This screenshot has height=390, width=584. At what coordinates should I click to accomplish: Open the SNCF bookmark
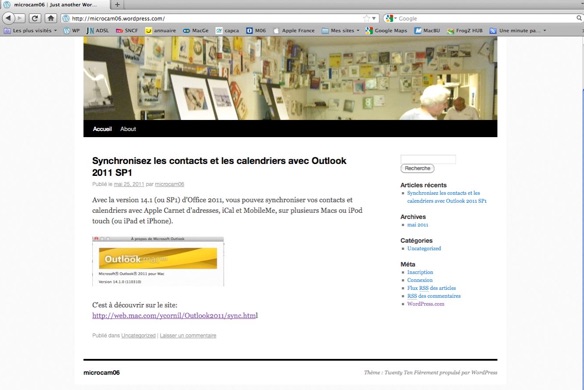(127, 31)
